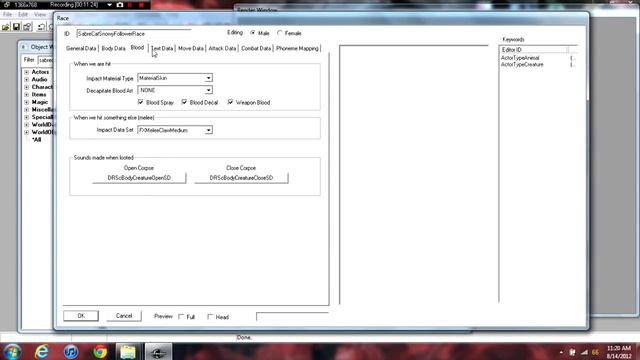Toggle the Weapon Blood checkbox

(231, 102)
